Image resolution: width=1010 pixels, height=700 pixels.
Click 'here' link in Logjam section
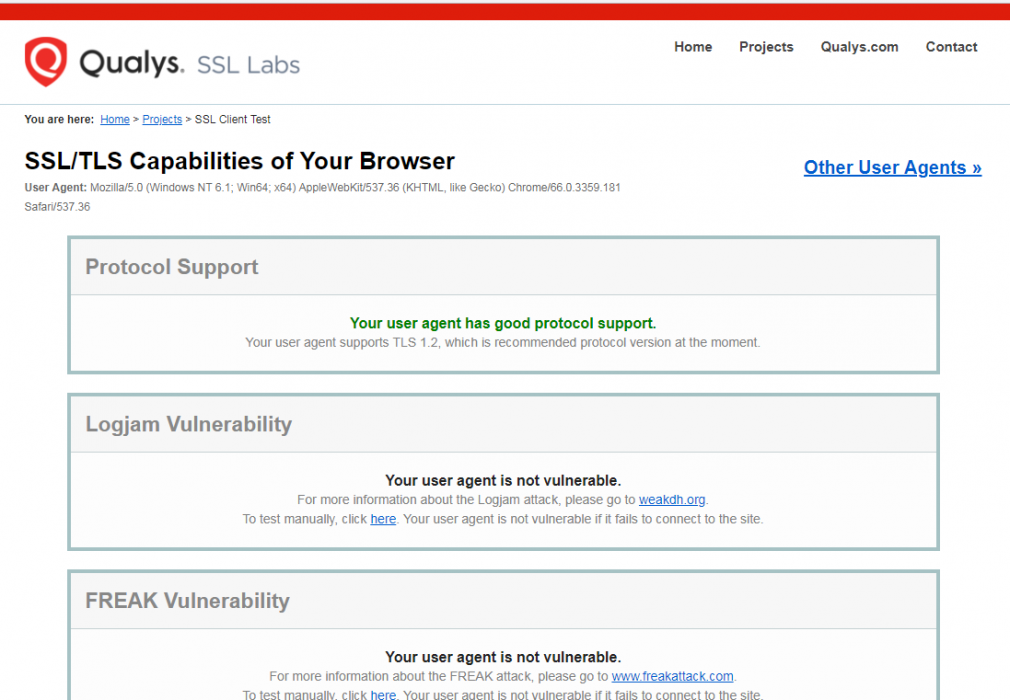click(x=383, y=519)
